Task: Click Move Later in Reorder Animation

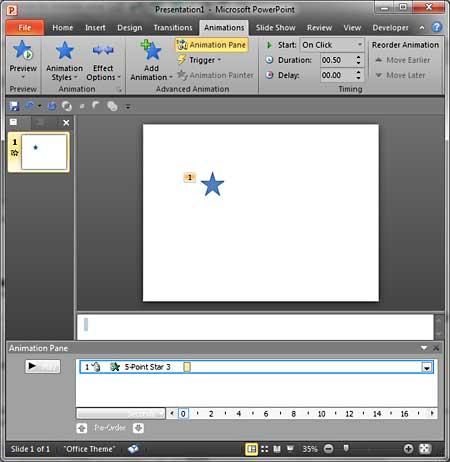Action: [x=400, y=75]
